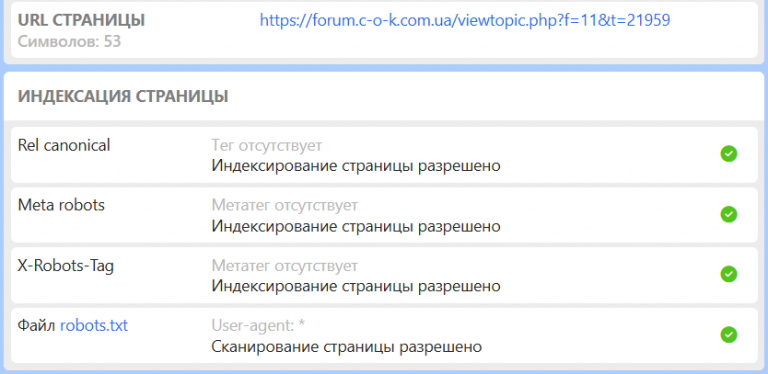Open the robots.txt file link
The image size is (768, 374).
point(94,326)
